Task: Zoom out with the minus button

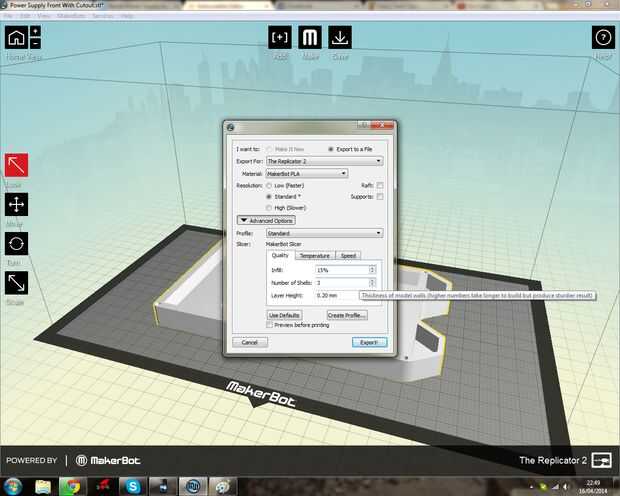Action: tap(35, 44)
